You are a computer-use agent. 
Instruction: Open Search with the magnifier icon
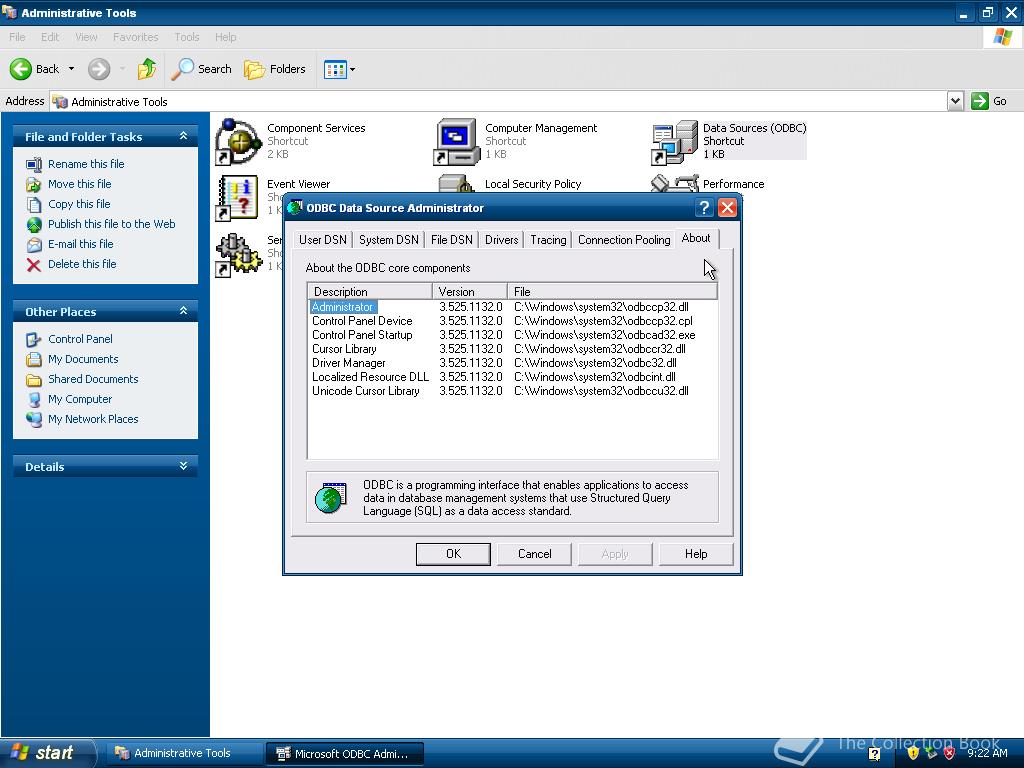tap(182, 69)
